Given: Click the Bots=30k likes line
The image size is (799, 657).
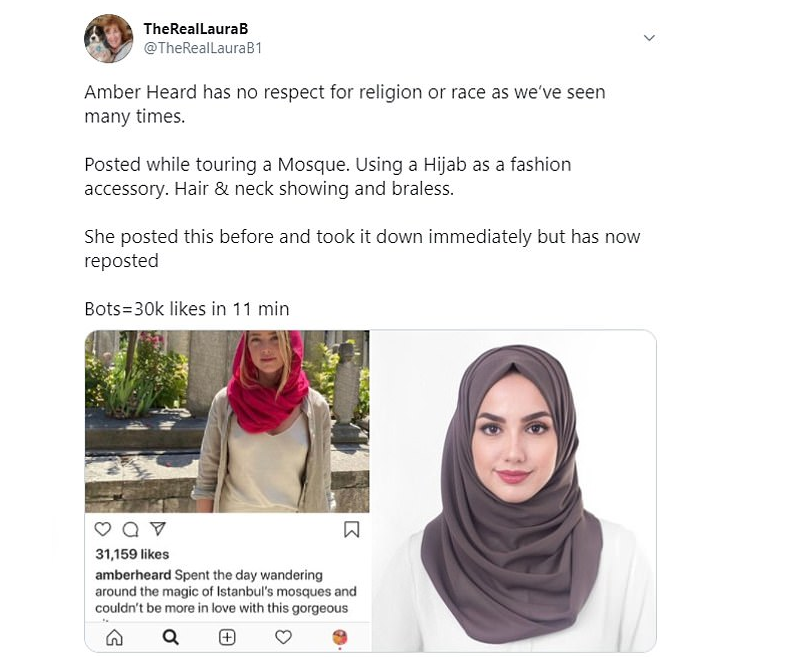Looking at the screenshot, I should 187,309.
